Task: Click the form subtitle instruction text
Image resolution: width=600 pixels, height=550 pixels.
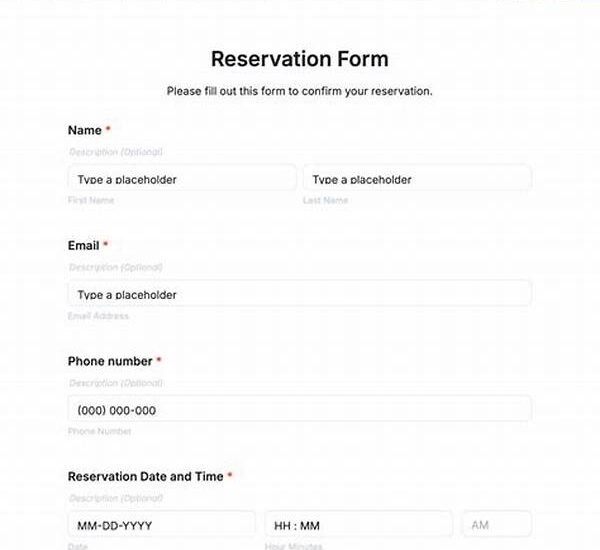Action: click(300, 91)
